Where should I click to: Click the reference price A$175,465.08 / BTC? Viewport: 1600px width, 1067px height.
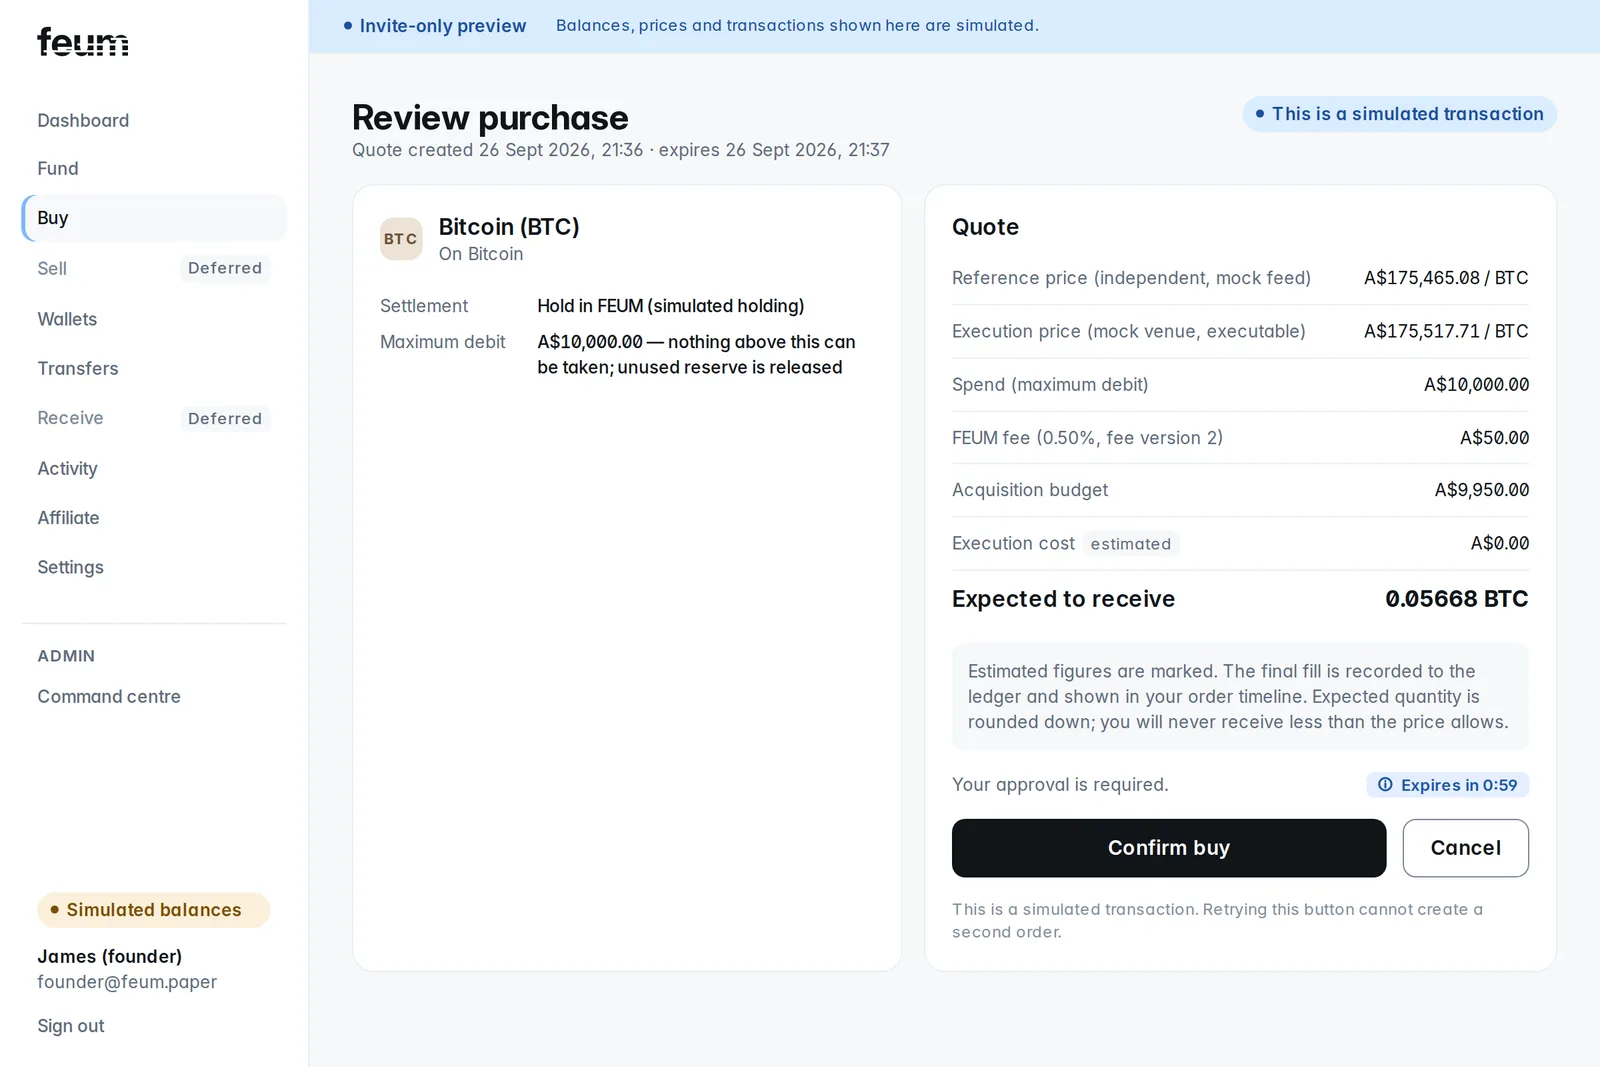1446,278
